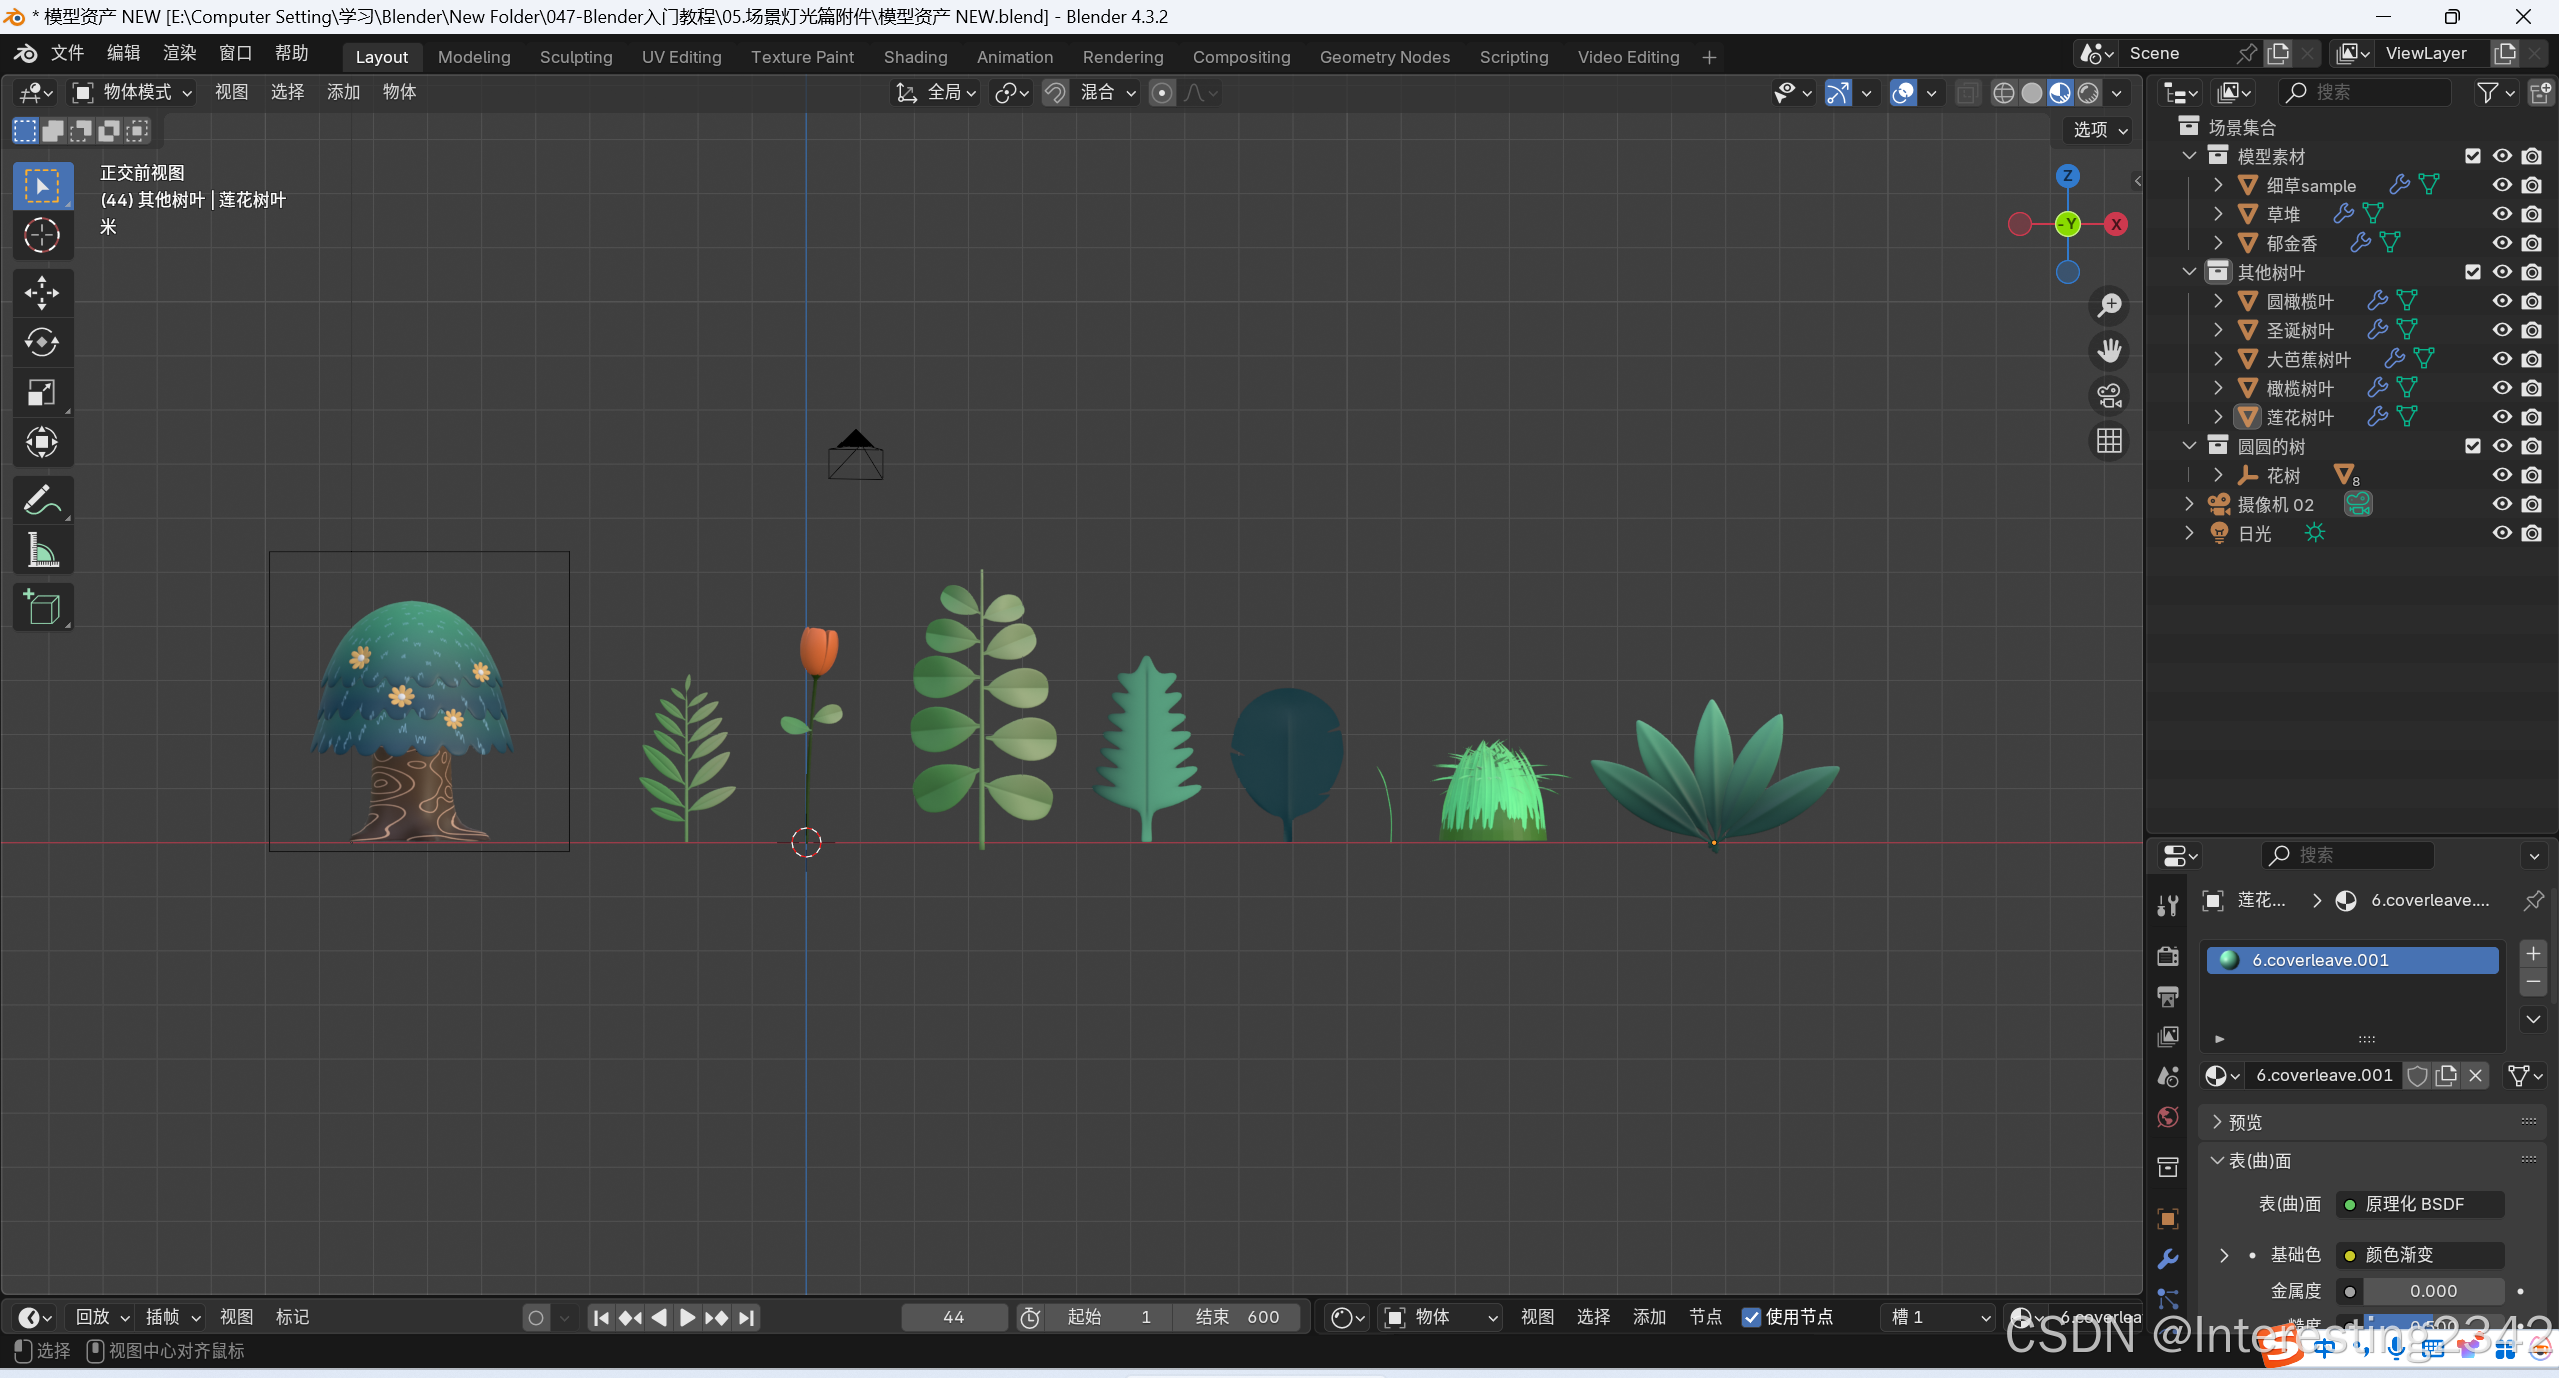The image size is (2559, 1378).
Task: Activate the Rotate tool
Action: [42, 342]
